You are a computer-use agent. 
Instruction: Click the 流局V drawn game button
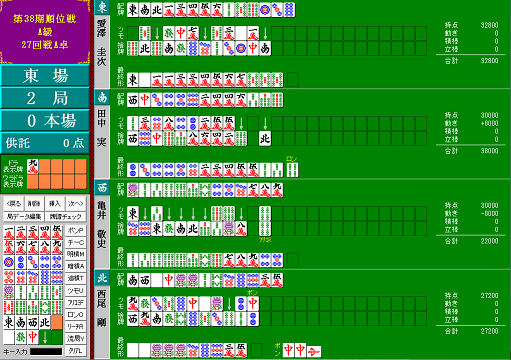coord(76,338)
